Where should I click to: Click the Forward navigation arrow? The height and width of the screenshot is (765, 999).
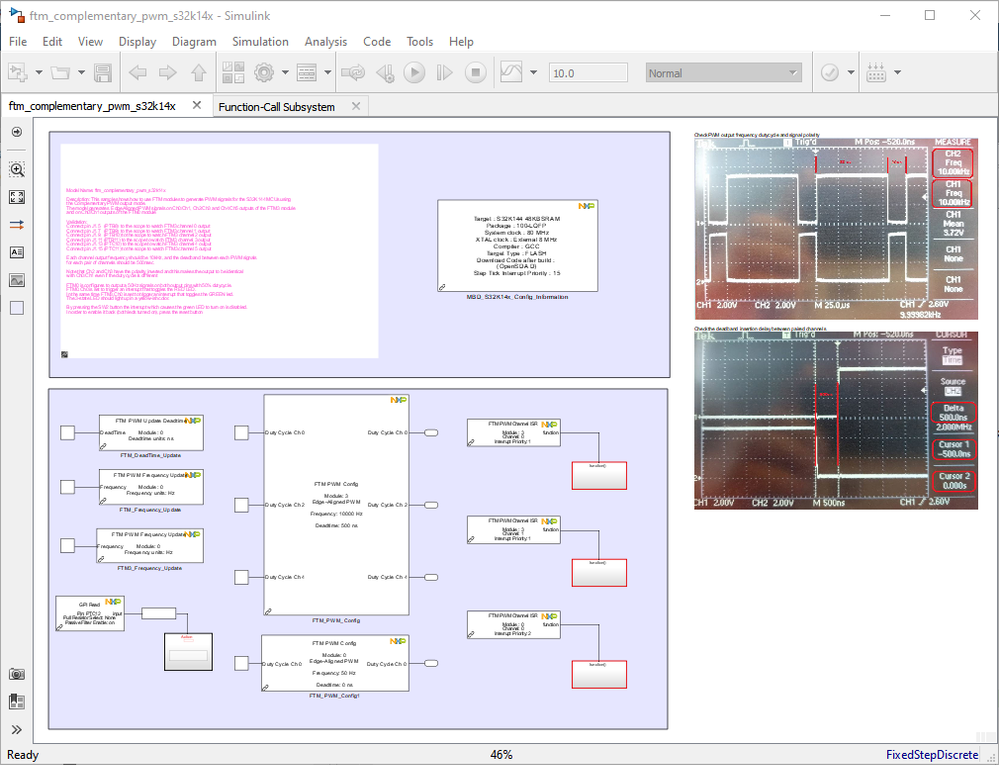(168, 73)
